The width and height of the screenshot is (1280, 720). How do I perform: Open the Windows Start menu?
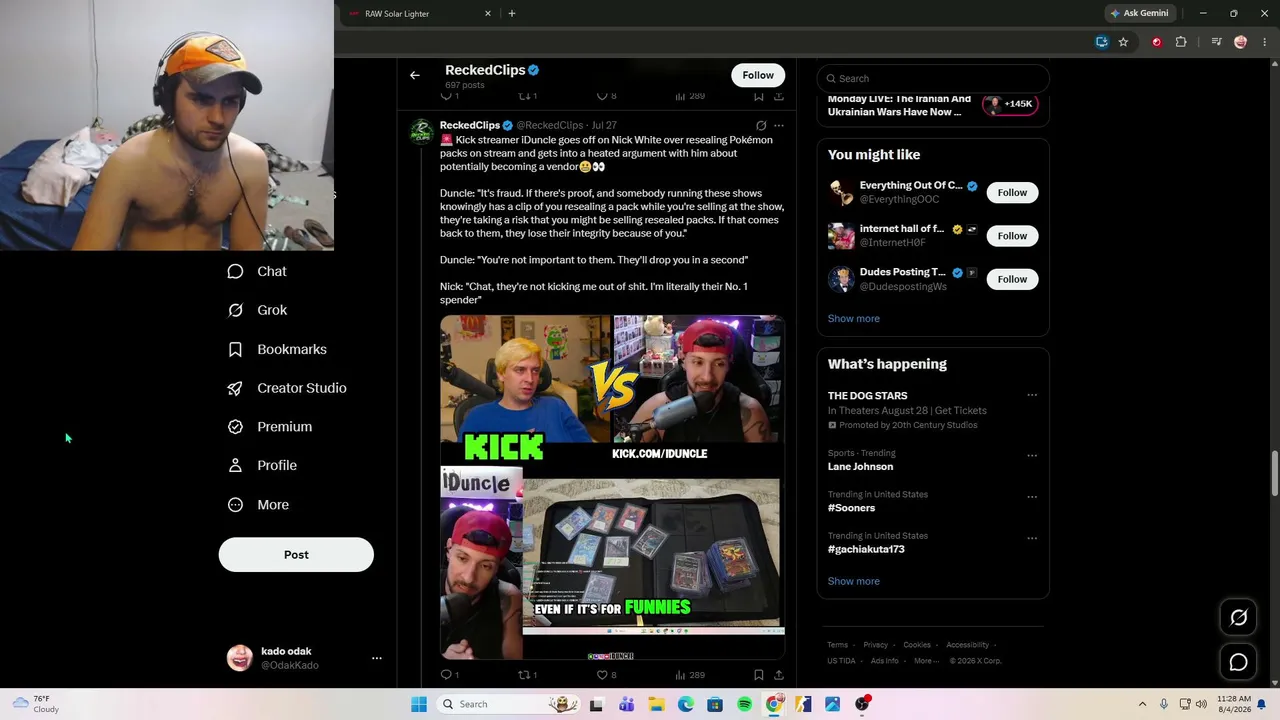pyautogui.click(x=419, y=705)
